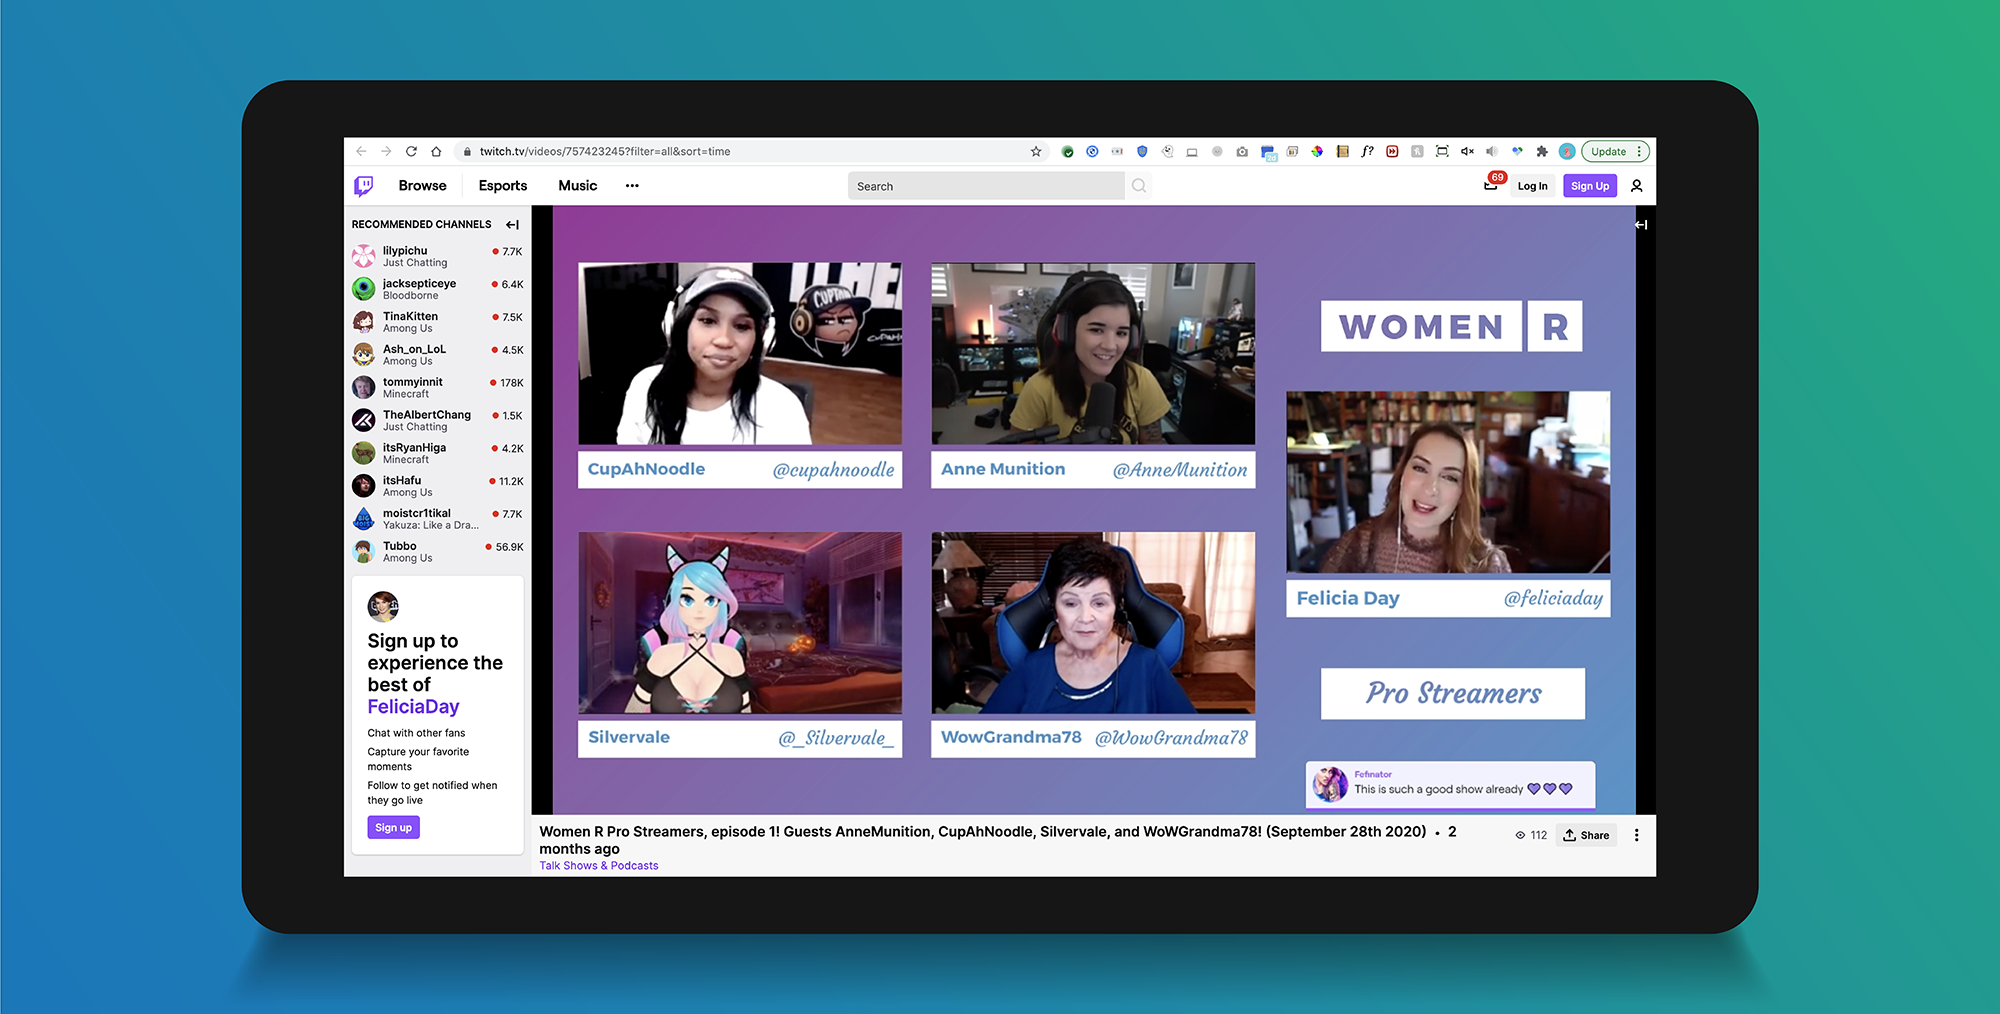
Task: Open the Ash_on_LoL channel
Action: coord(437,355)
